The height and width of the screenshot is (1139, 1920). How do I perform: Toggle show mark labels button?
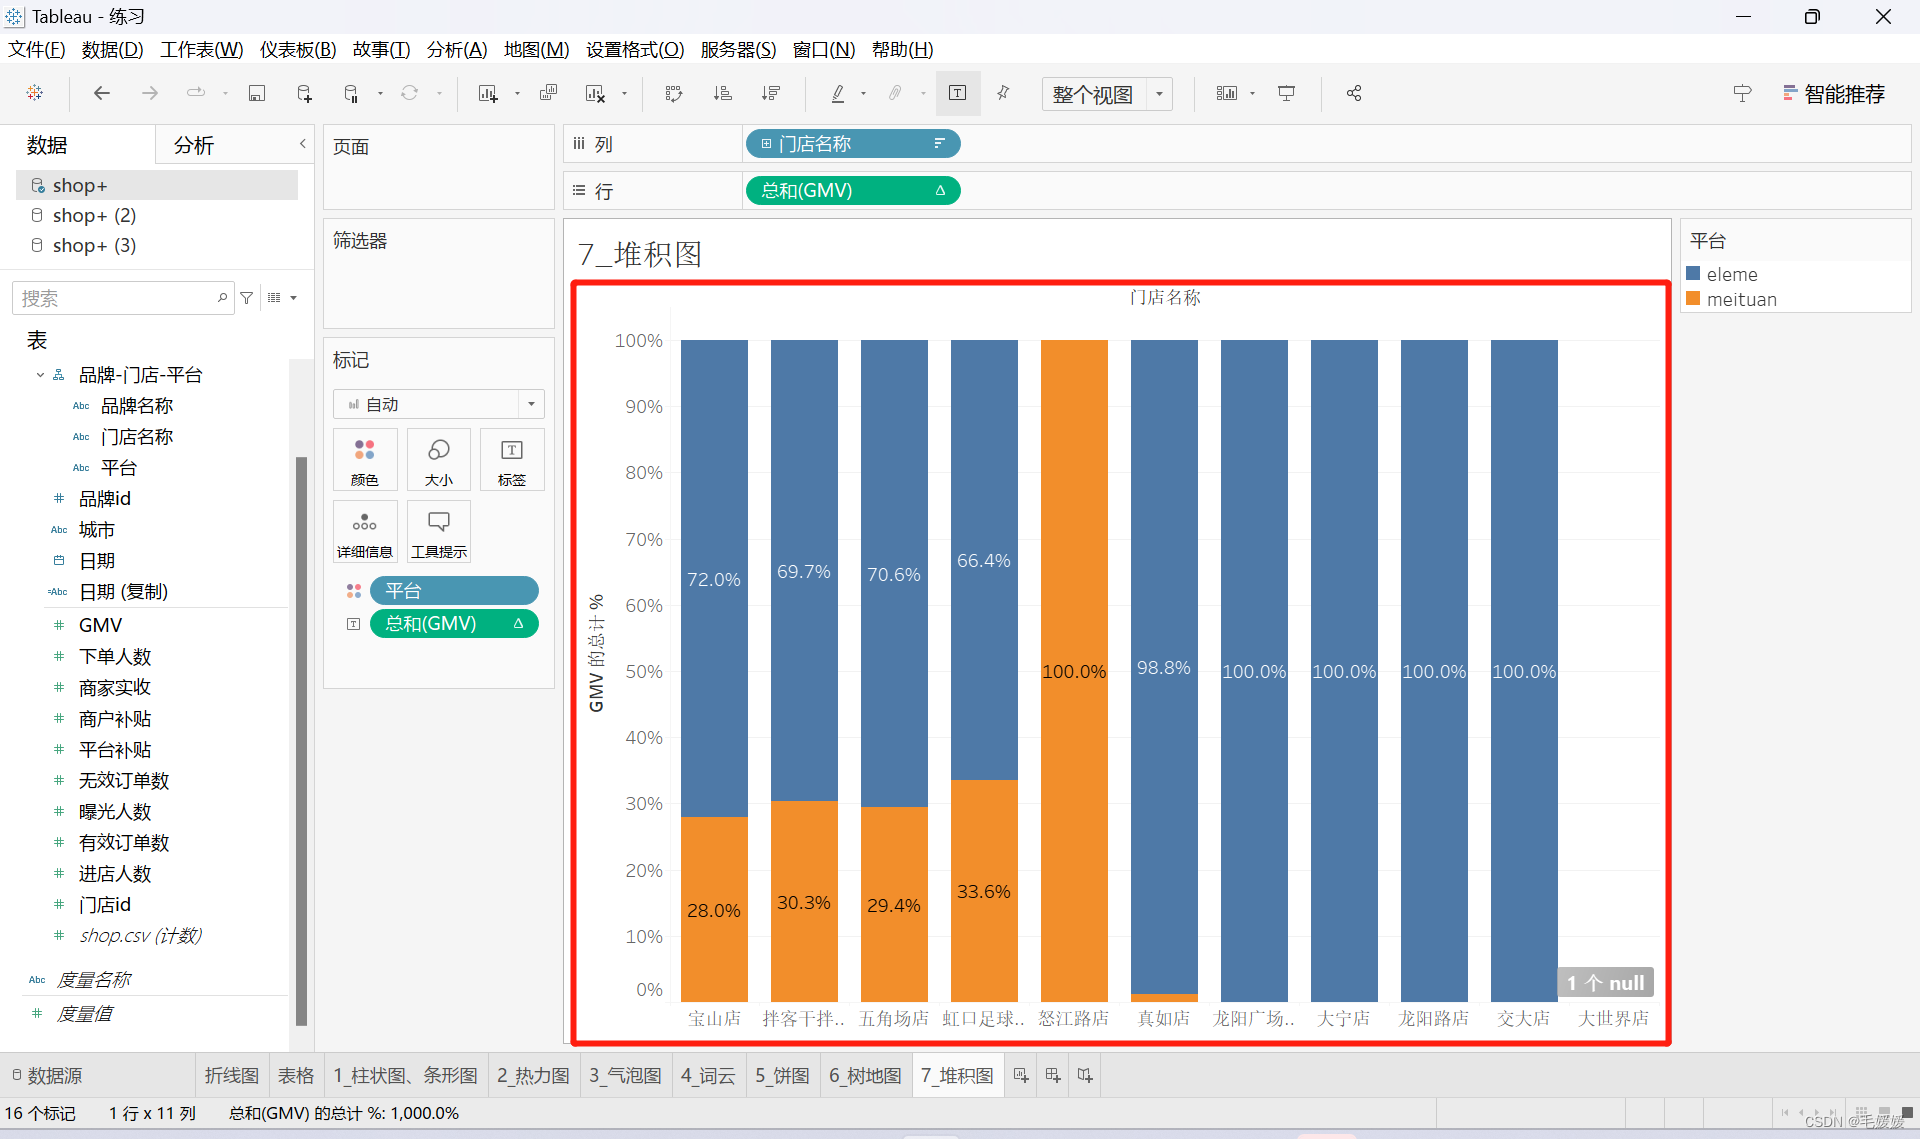[958, 93]
